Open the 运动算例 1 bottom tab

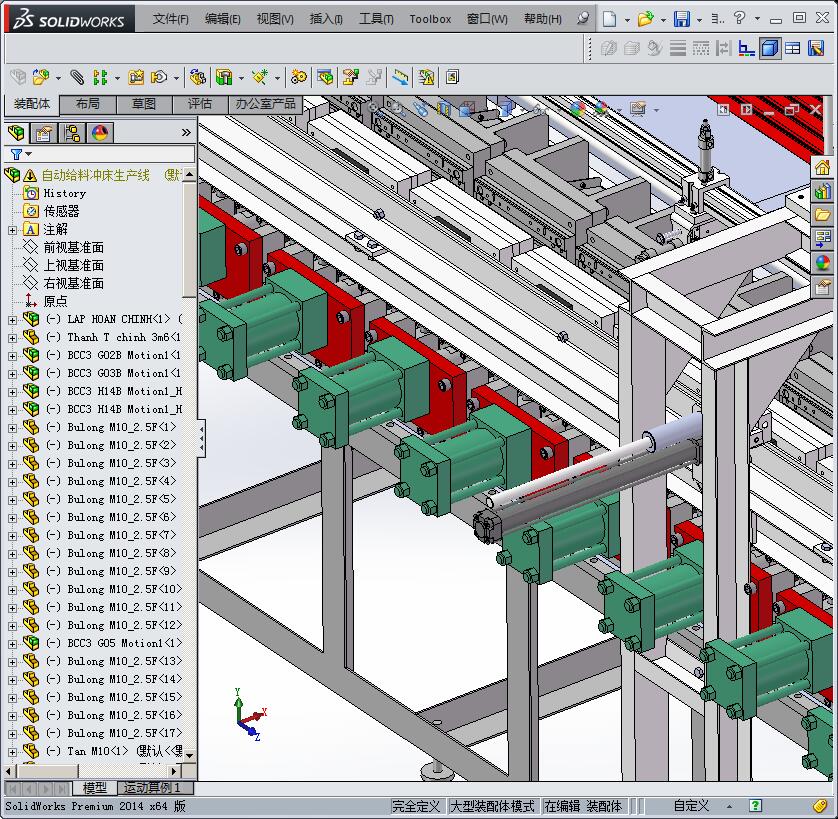pos(155,788)
